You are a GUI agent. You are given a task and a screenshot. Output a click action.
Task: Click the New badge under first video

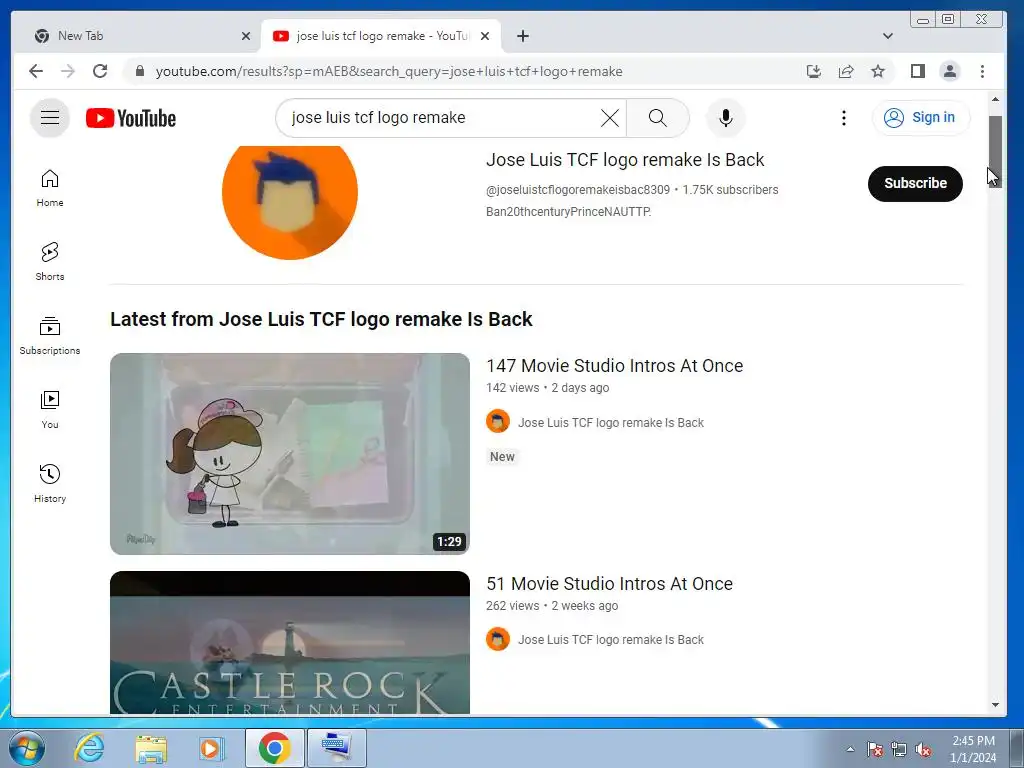pos(502,456)
